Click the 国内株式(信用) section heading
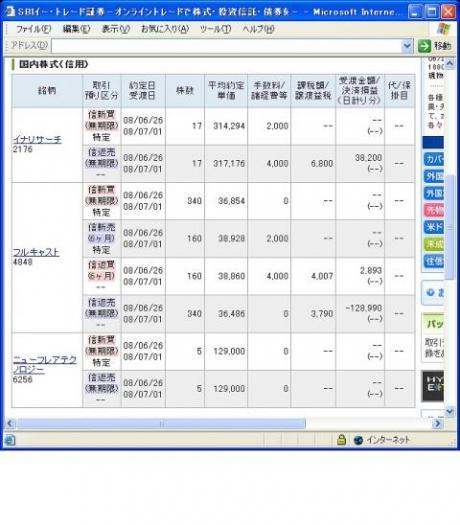The image size is (460, 525). tap(53, 64)
